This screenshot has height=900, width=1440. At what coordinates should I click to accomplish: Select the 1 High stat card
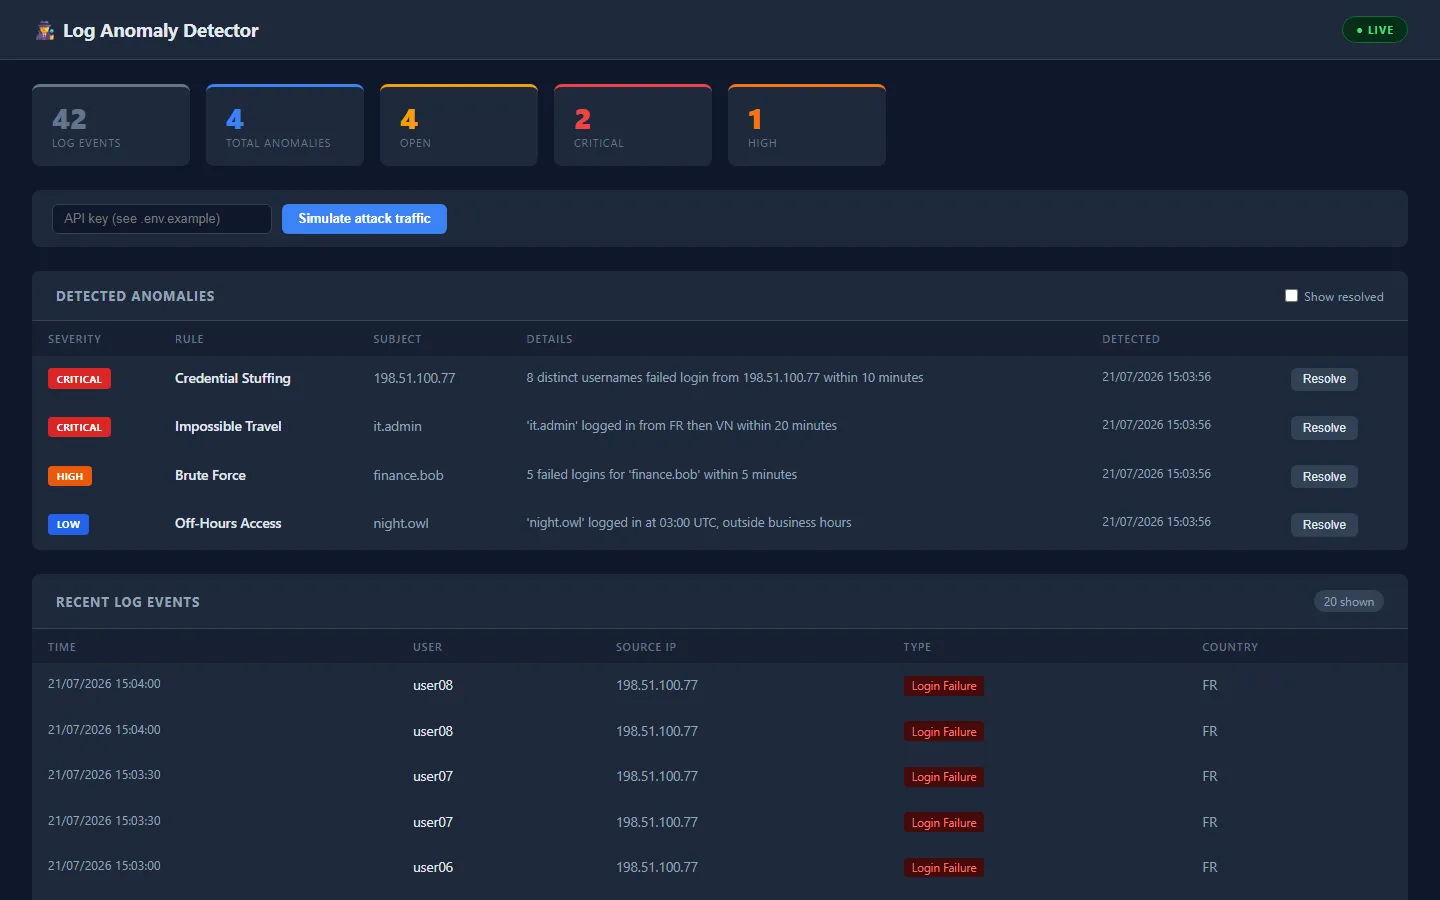point(807,125)
